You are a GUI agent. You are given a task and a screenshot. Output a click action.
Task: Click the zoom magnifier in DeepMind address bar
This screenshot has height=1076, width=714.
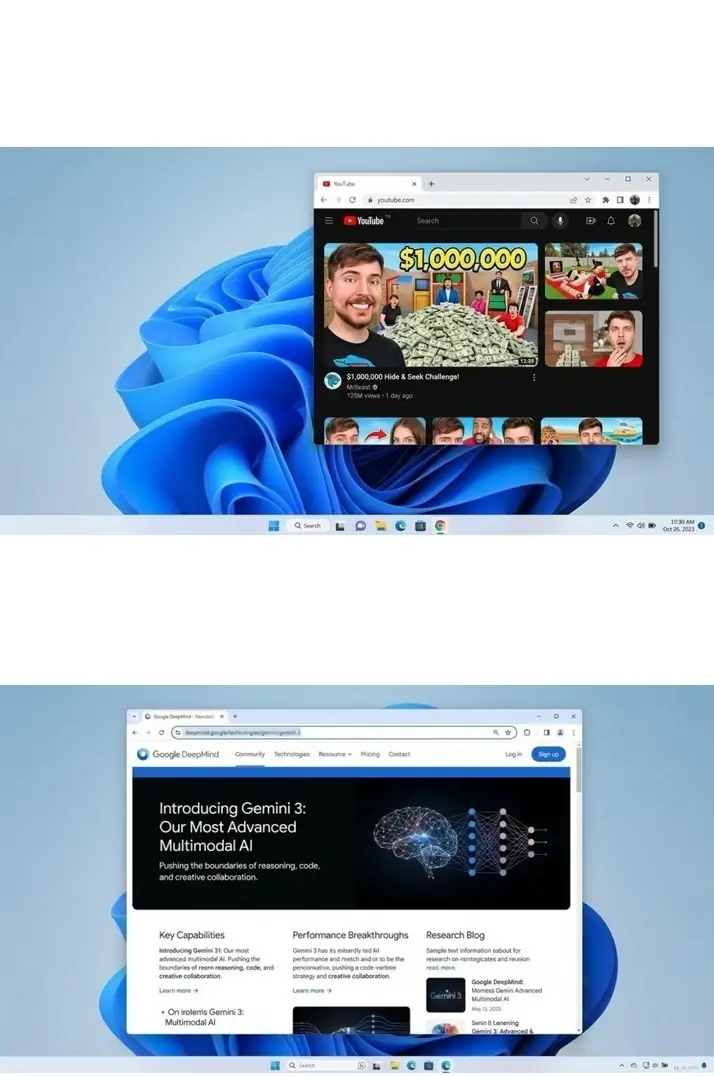tap(496, 733)
